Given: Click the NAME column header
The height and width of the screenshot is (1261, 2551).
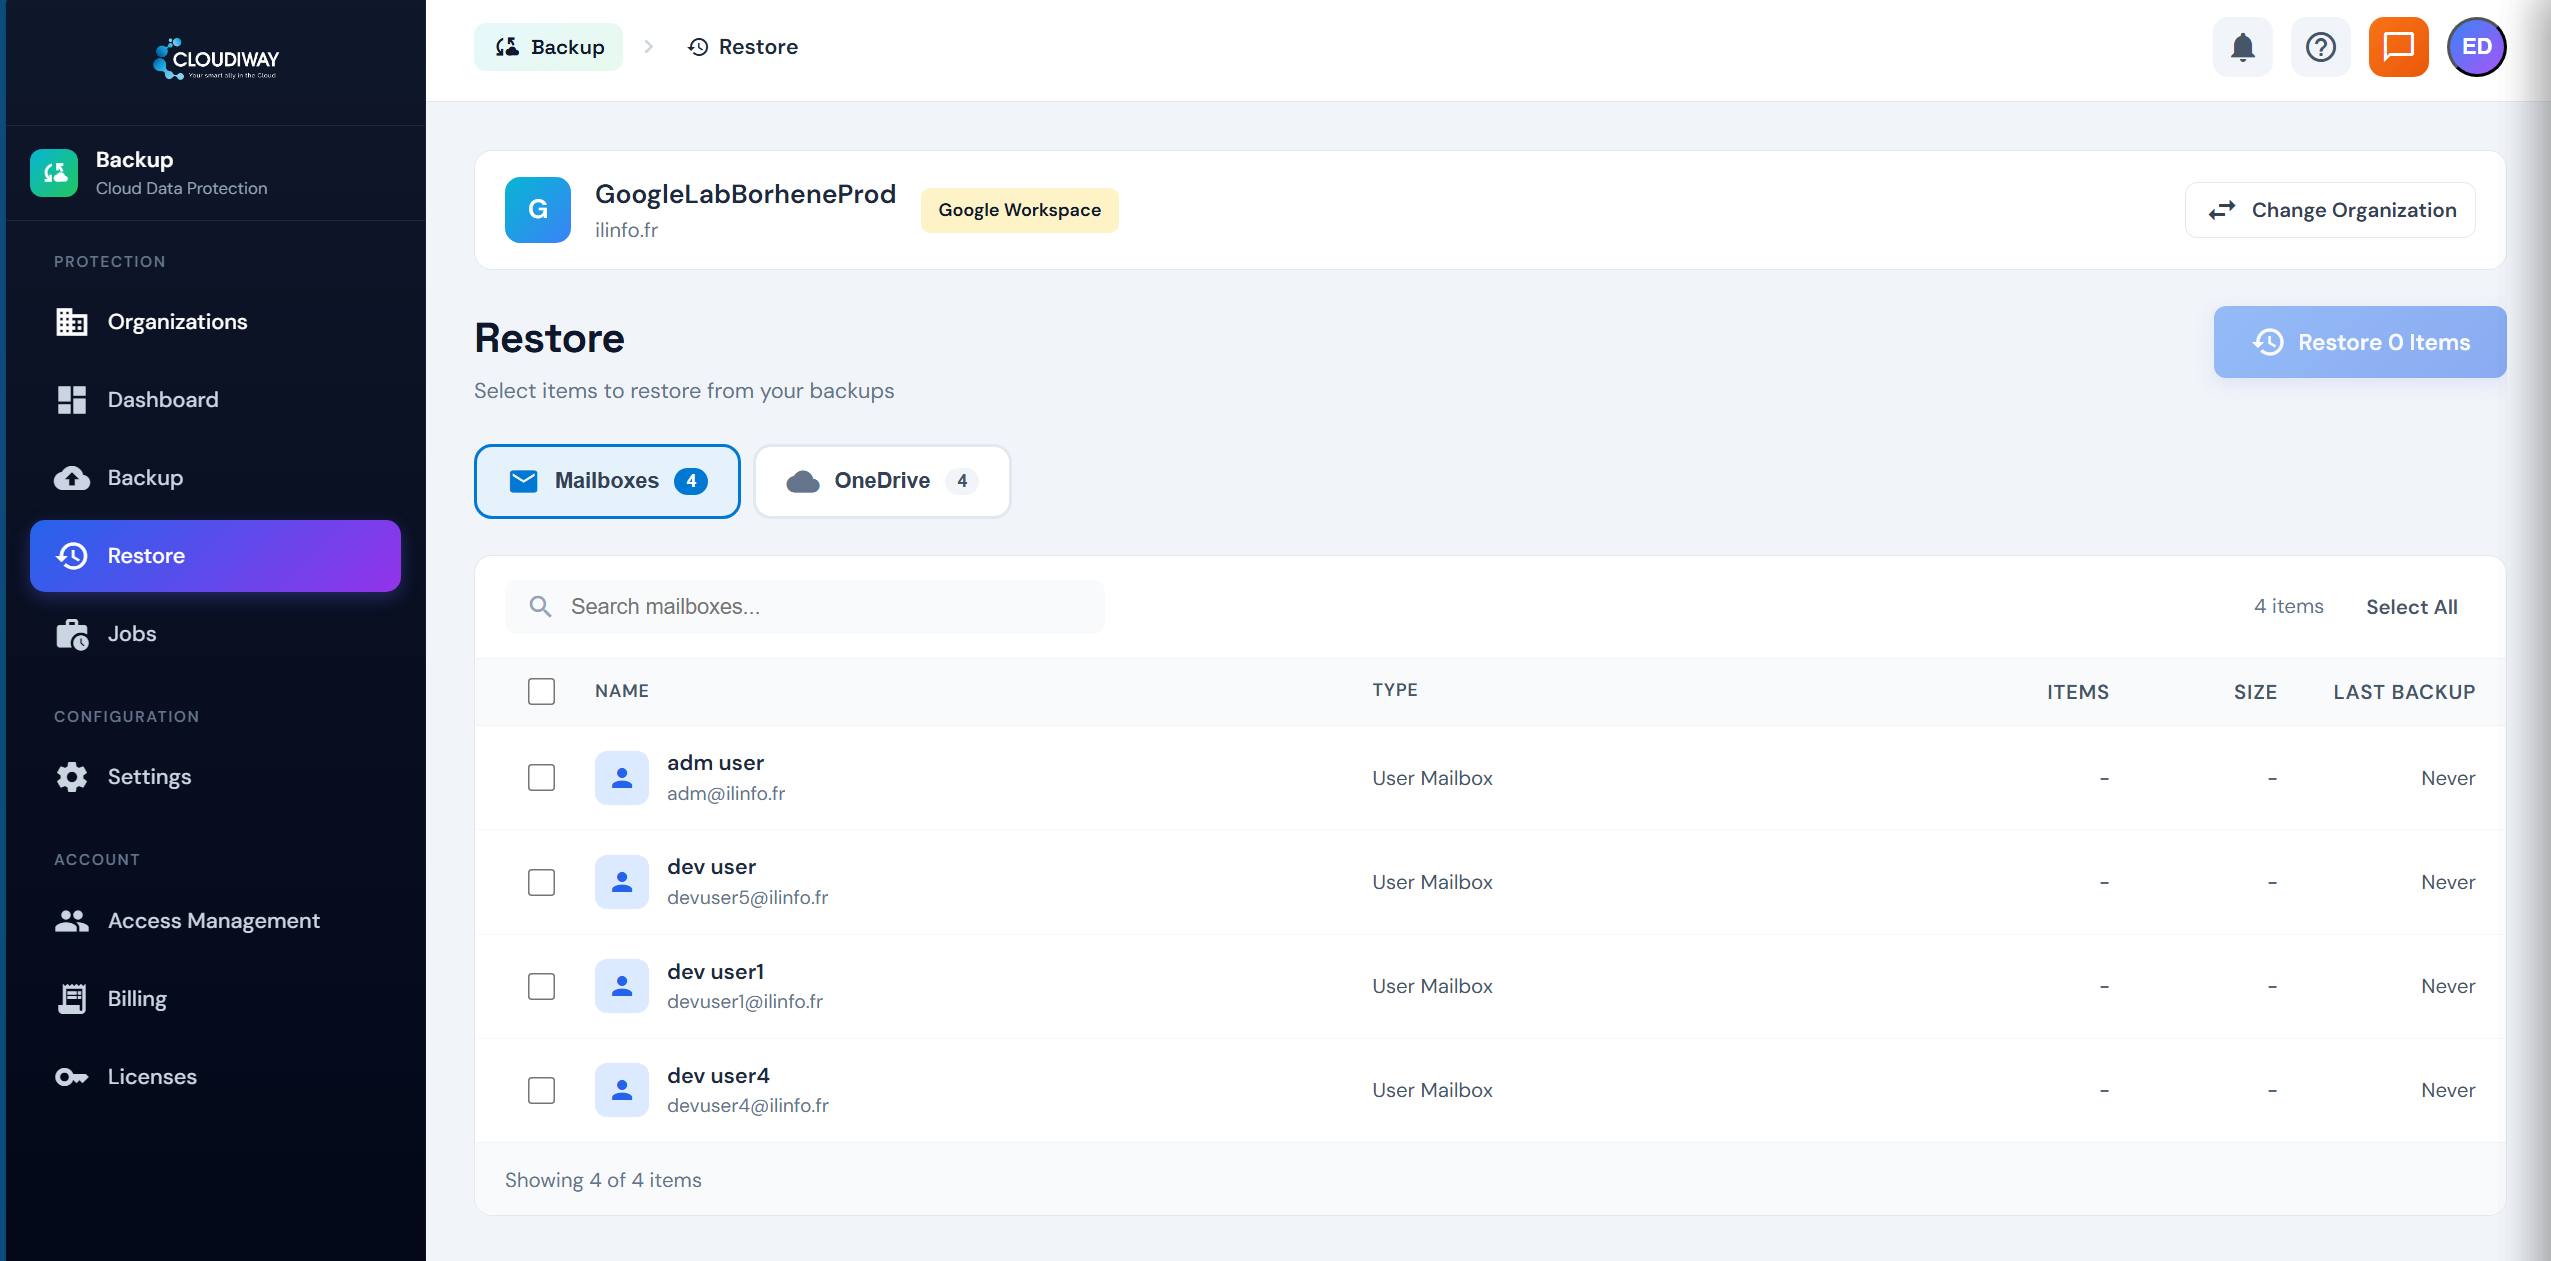Looking at the screenshot, I should [622, 691].
